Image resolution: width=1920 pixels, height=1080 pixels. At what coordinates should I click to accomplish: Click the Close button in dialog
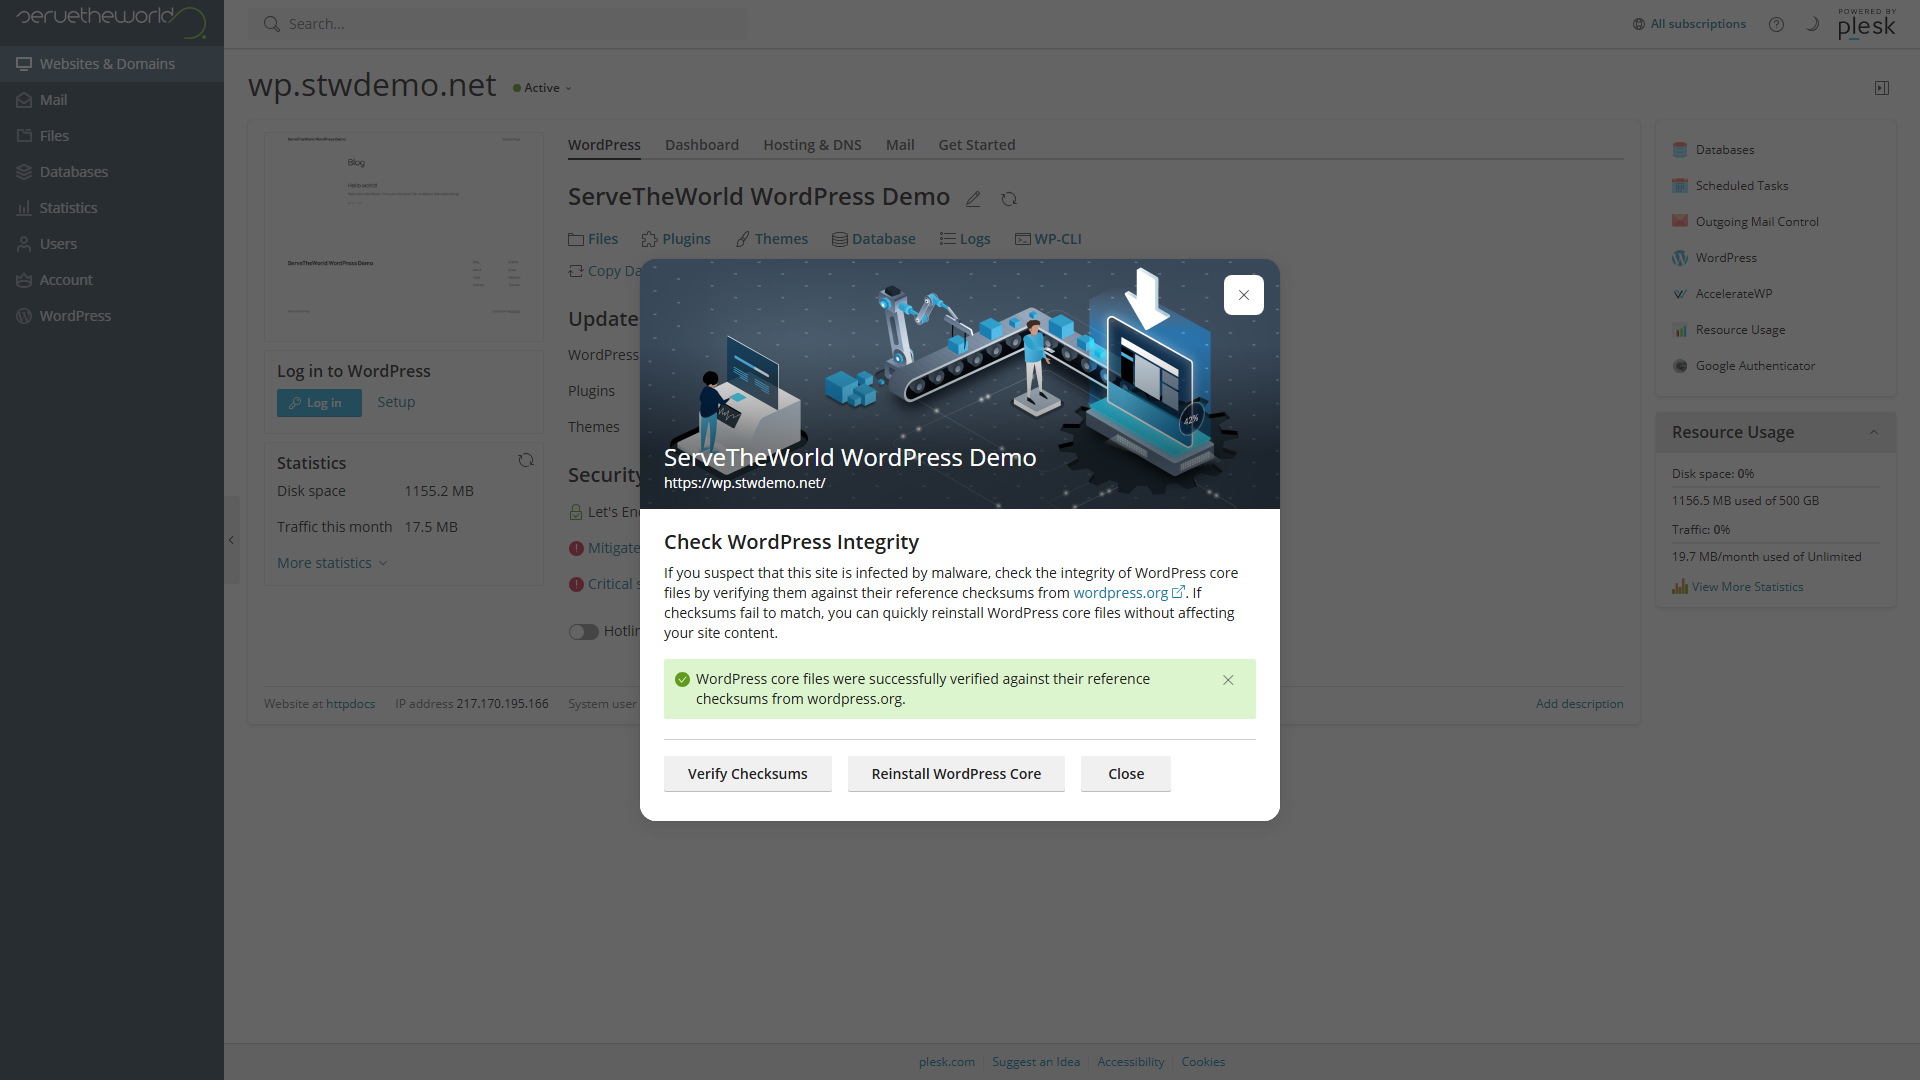click(x=1126, y=774)
